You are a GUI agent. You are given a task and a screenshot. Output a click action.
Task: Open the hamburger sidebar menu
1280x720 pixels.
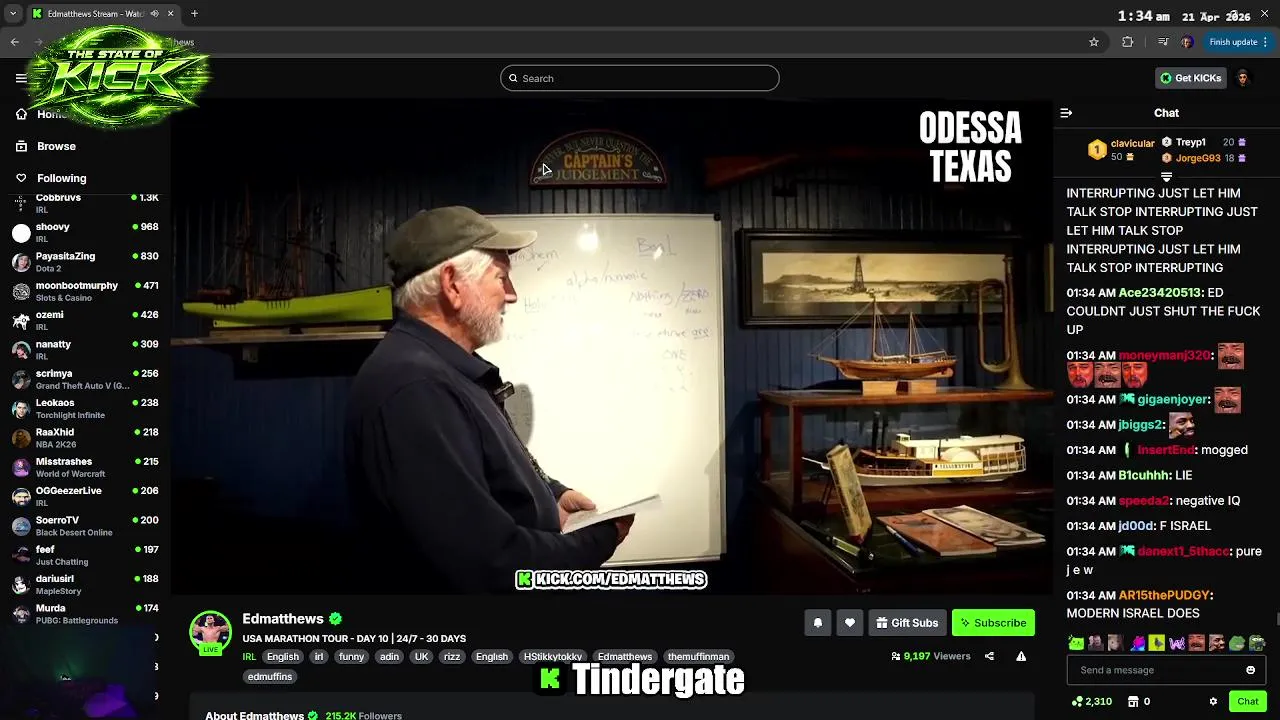point(21,78)
